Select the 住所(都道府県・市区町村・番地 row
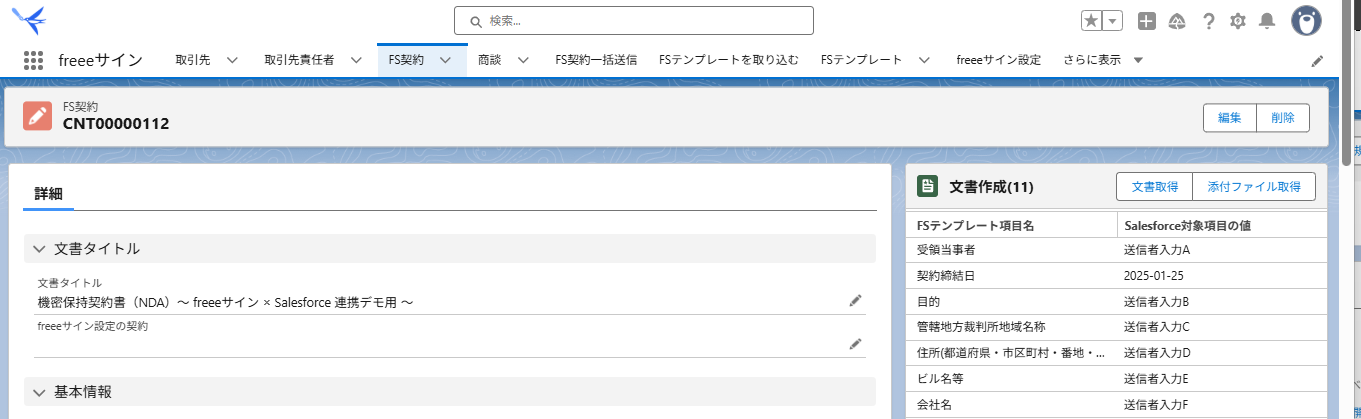The image size is (1361, 419). pos(1117,353)
